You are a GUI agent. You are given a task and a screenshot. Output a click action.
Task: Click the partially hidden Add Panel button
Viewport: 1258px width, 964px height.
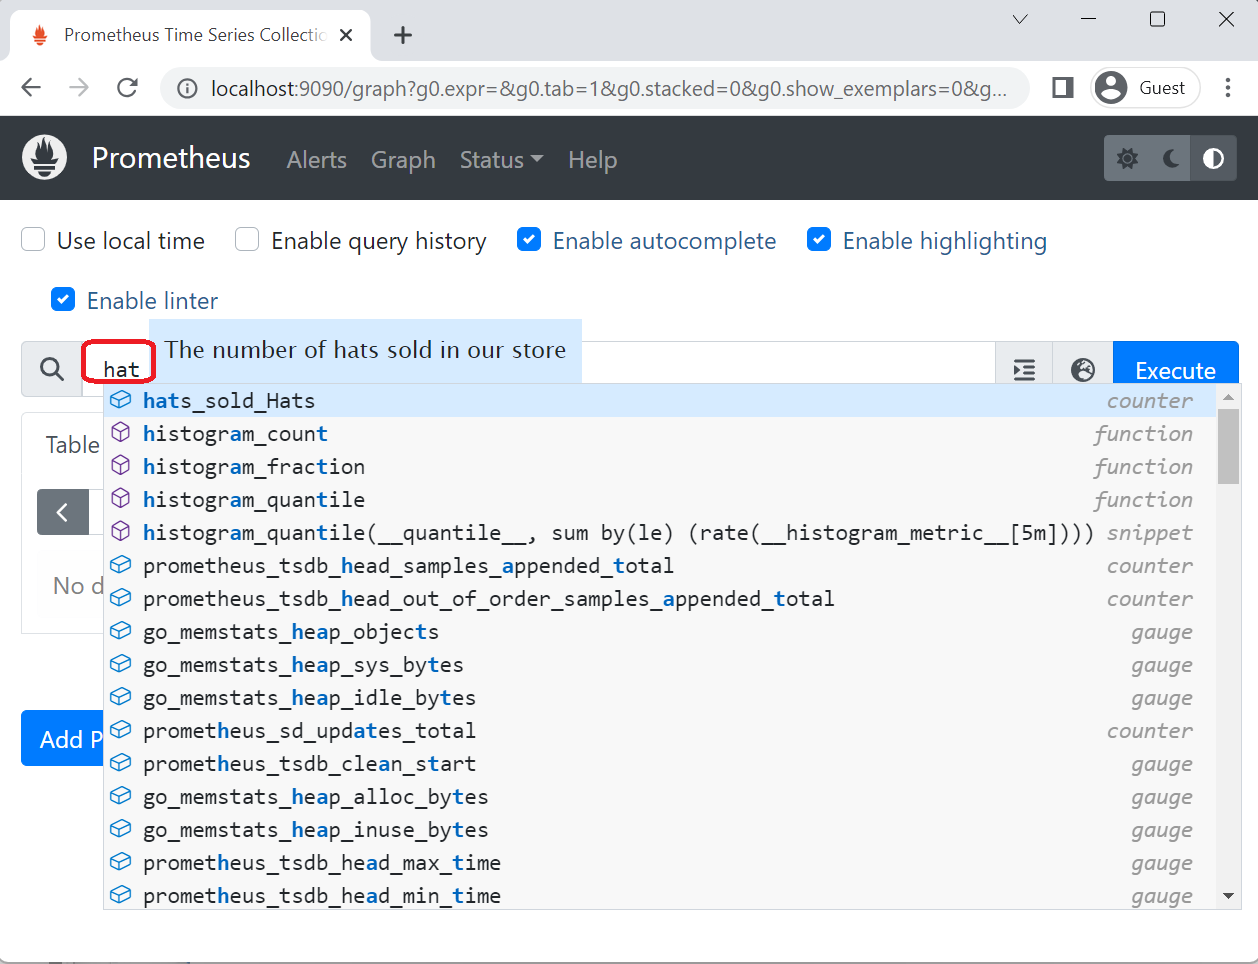point(62,739)
